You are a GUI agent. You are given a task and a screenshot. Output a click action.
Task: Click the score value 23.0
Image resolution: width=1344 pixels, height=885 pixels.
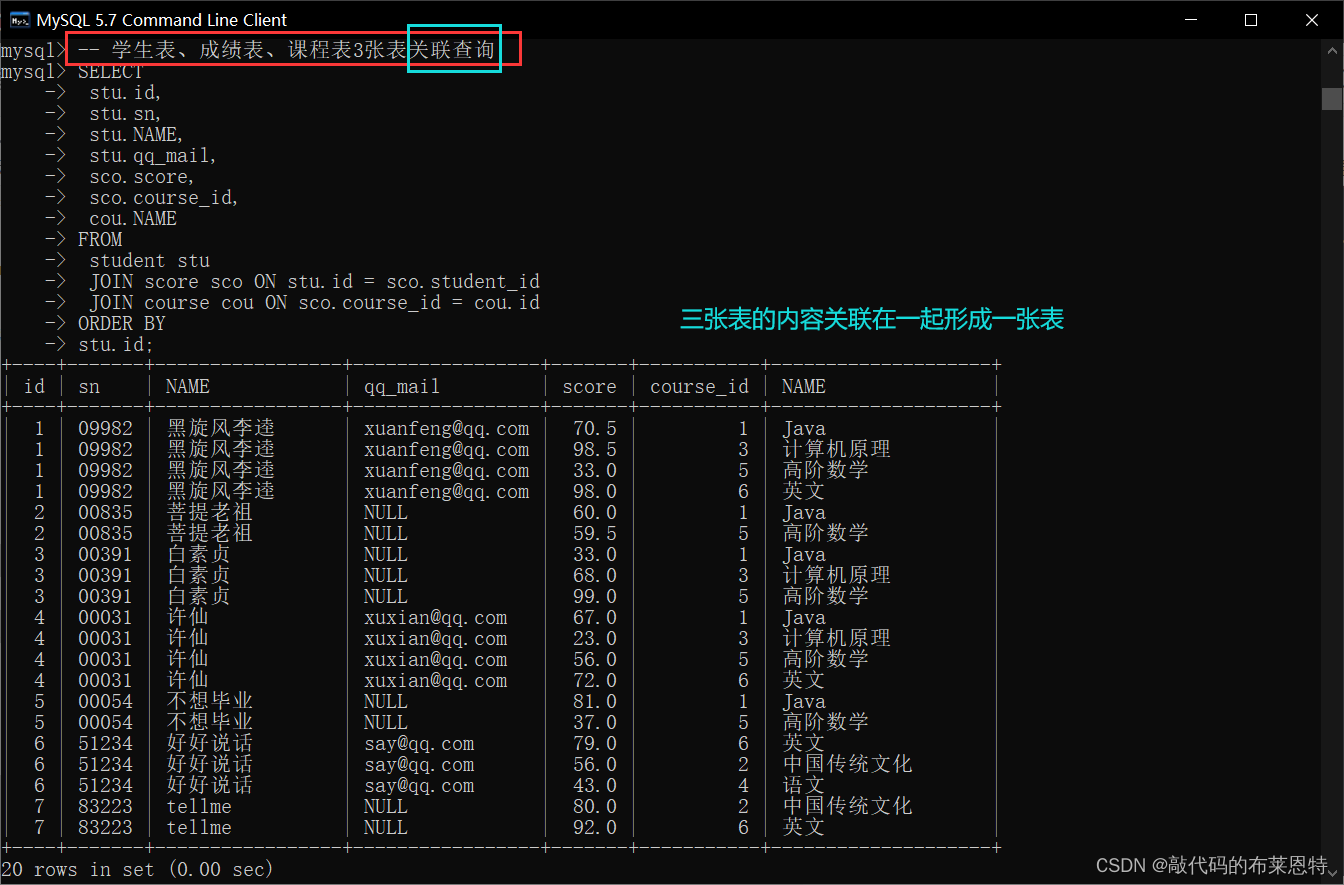point(595,639)
